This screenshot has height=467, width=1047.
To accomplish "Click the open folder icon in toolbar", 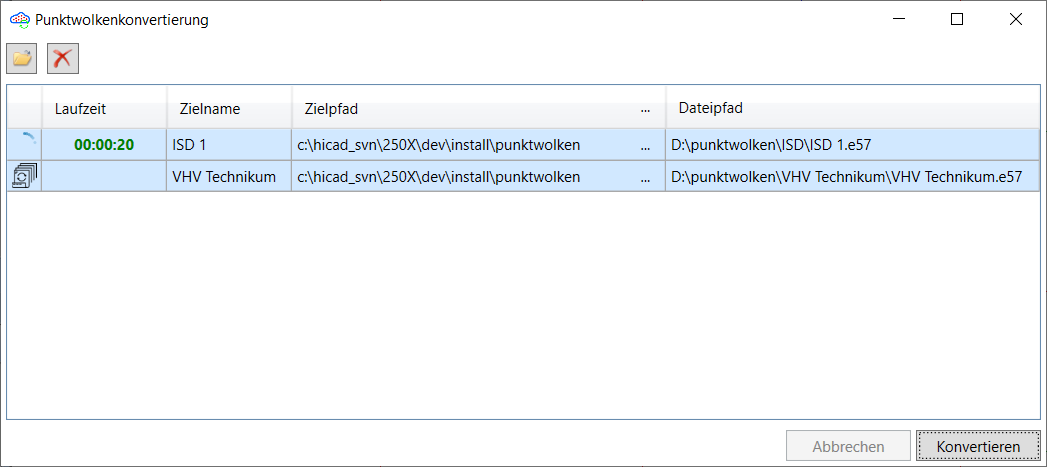I will (22, 58).
